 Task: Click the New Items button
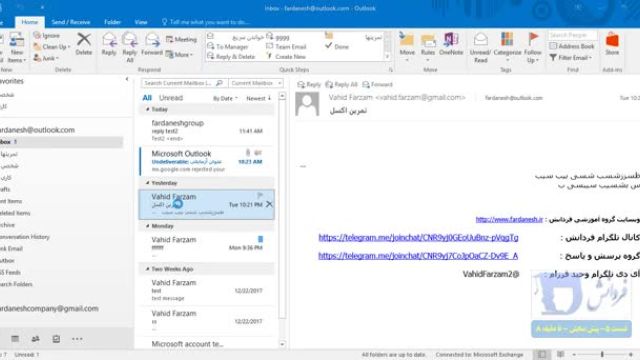[17, 47]
